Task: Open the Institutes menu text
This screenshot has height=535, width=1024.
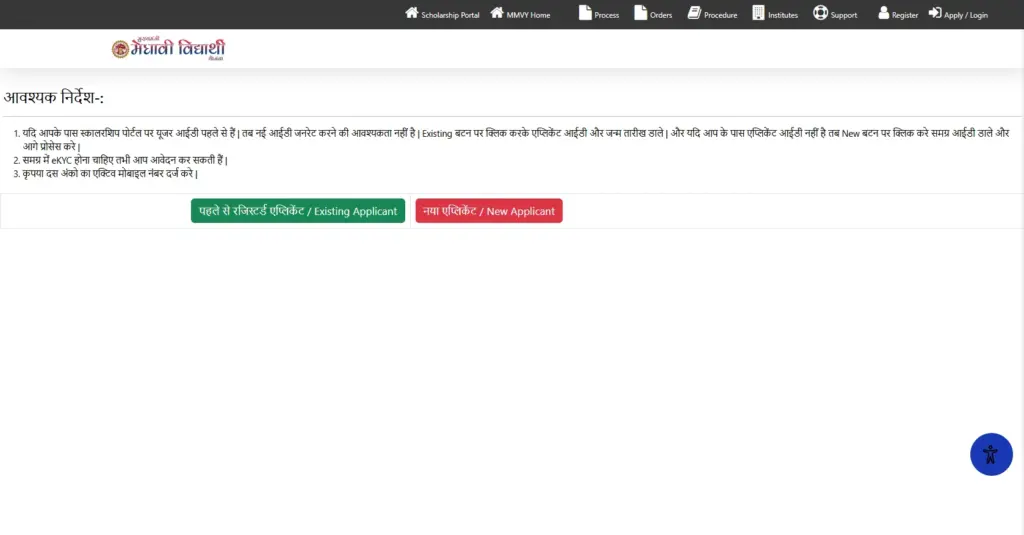Action: tap(783, 15)
